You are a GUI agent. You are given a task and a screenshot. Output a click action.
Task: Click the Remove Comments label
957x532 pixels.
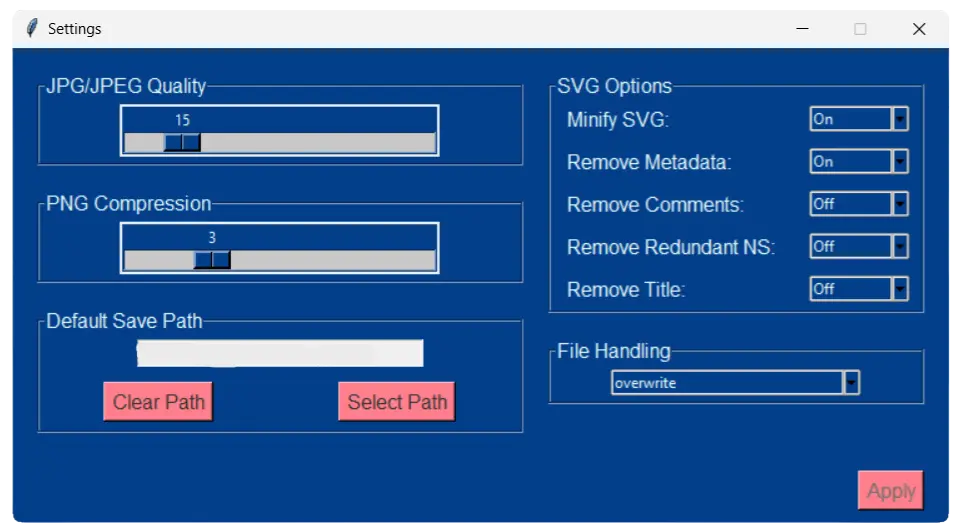coord(655,204)
